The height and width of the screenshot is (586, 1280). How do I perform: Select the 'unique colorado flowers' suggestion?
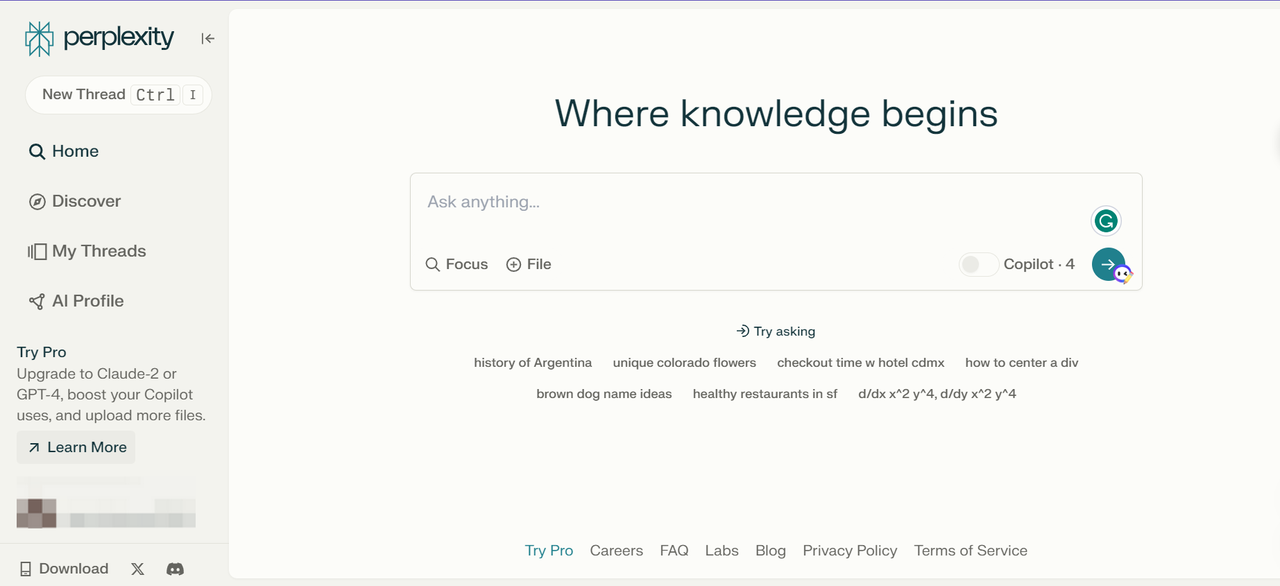685,363
